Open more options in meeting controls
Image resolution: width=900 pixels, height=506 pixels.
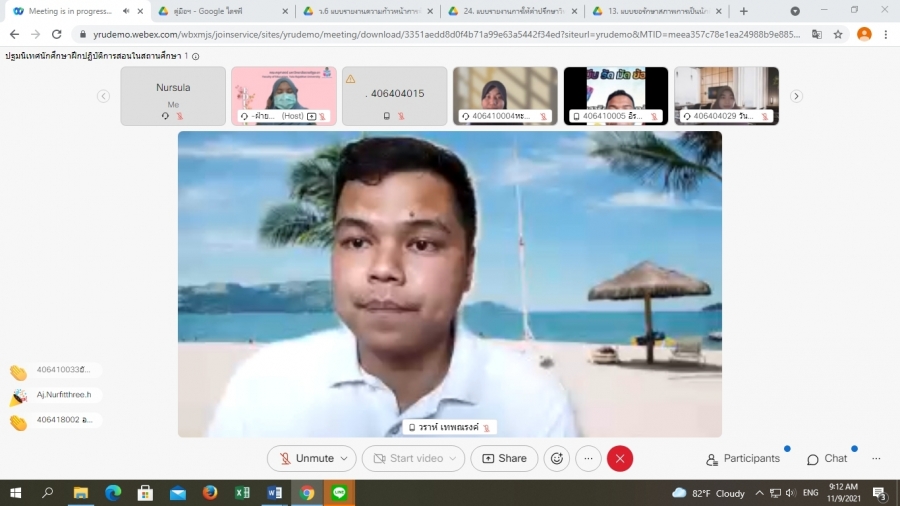pos(588,458)
